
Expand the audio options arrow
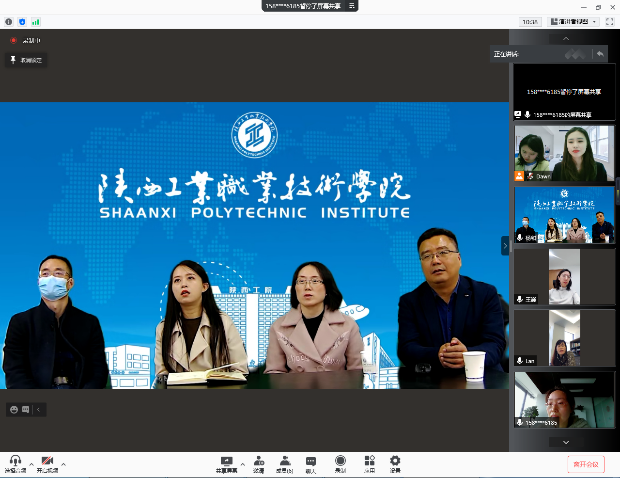30,465
